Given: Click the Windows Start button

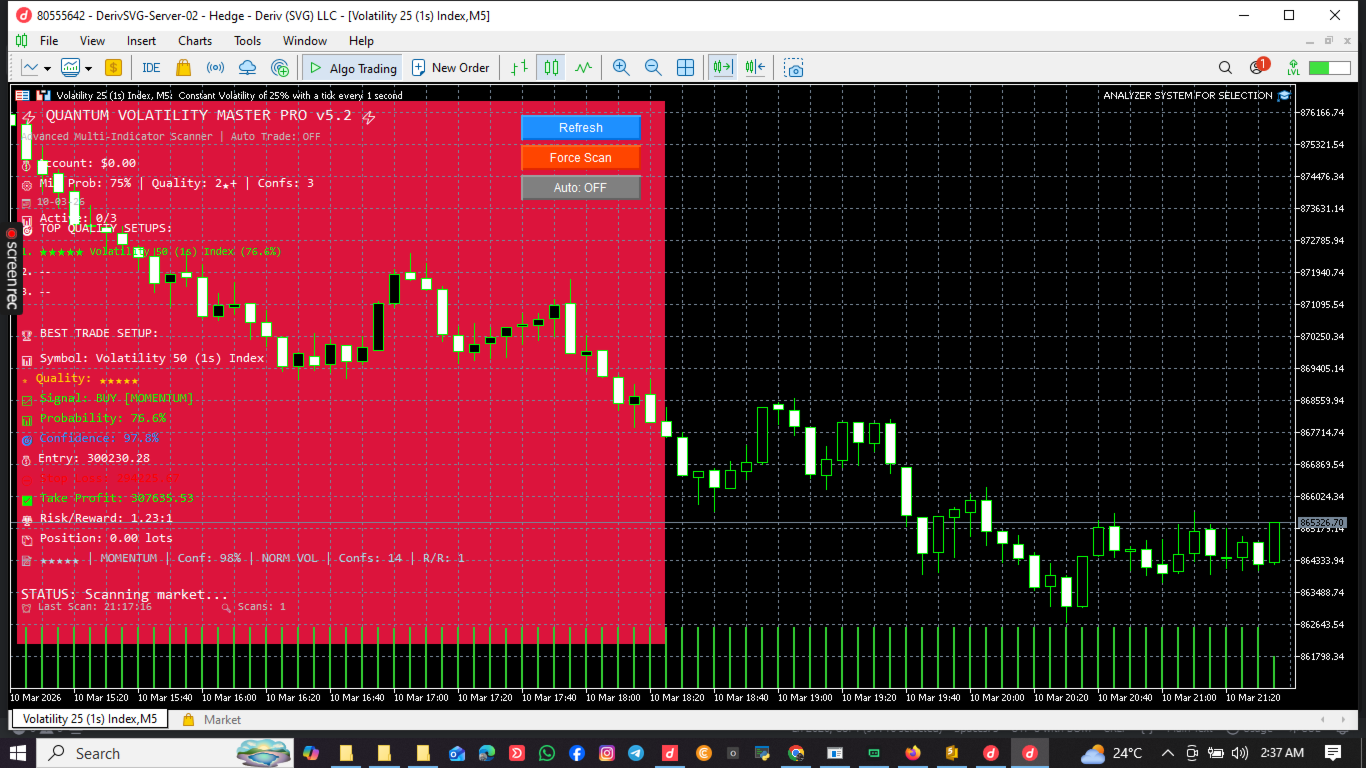Looking at the screenshot, I should pos(18,753).
